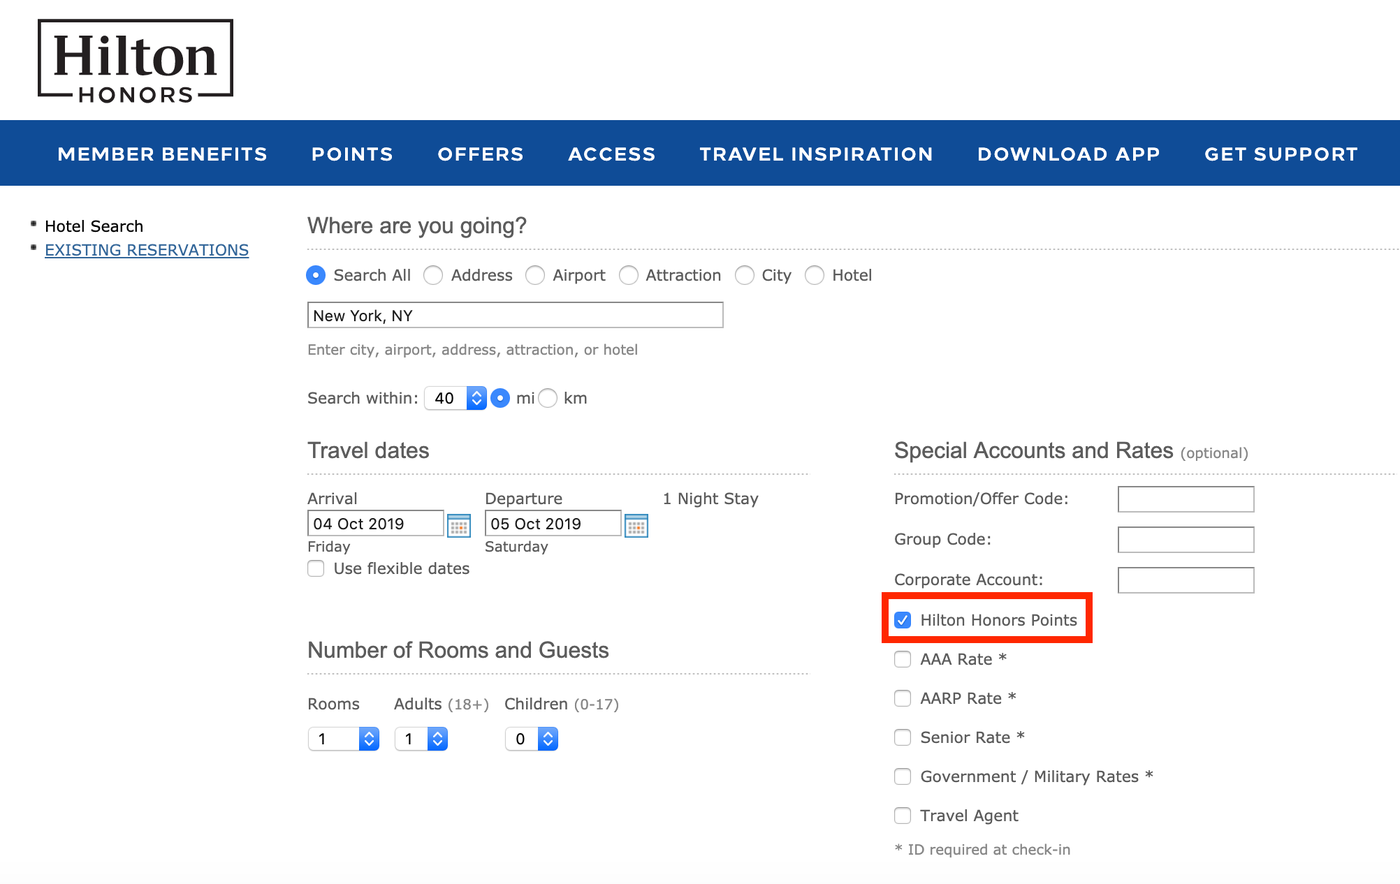Adjust the Search within distance stepper

476,397
